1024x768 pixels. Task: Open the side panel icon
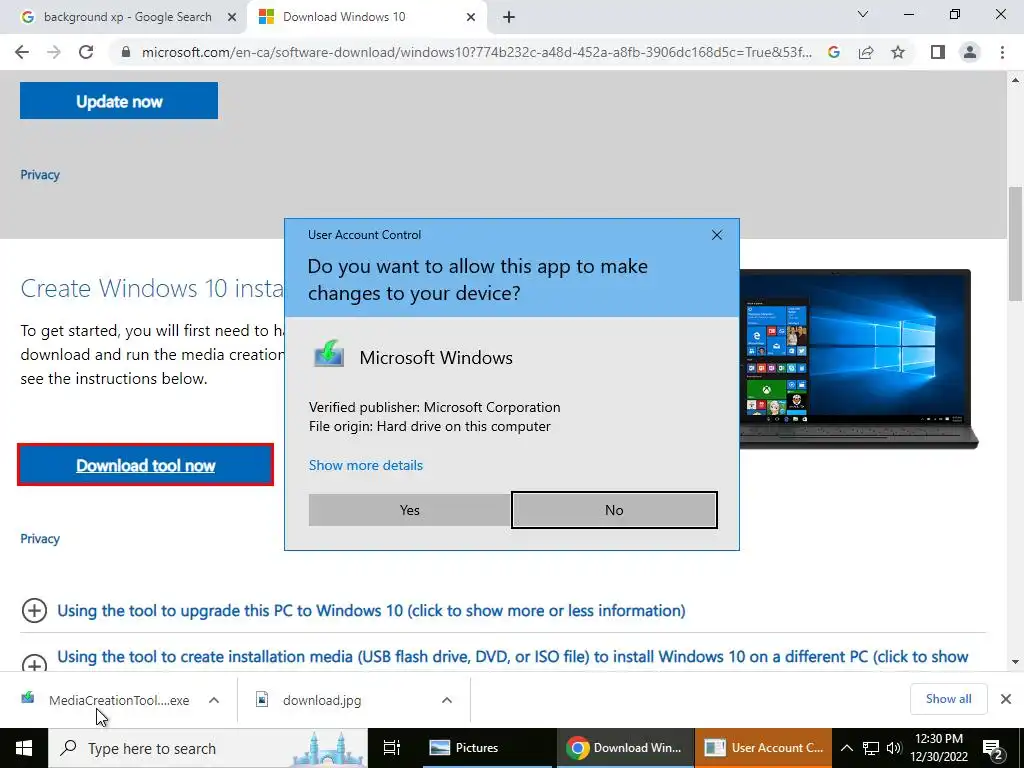[938, 52]
